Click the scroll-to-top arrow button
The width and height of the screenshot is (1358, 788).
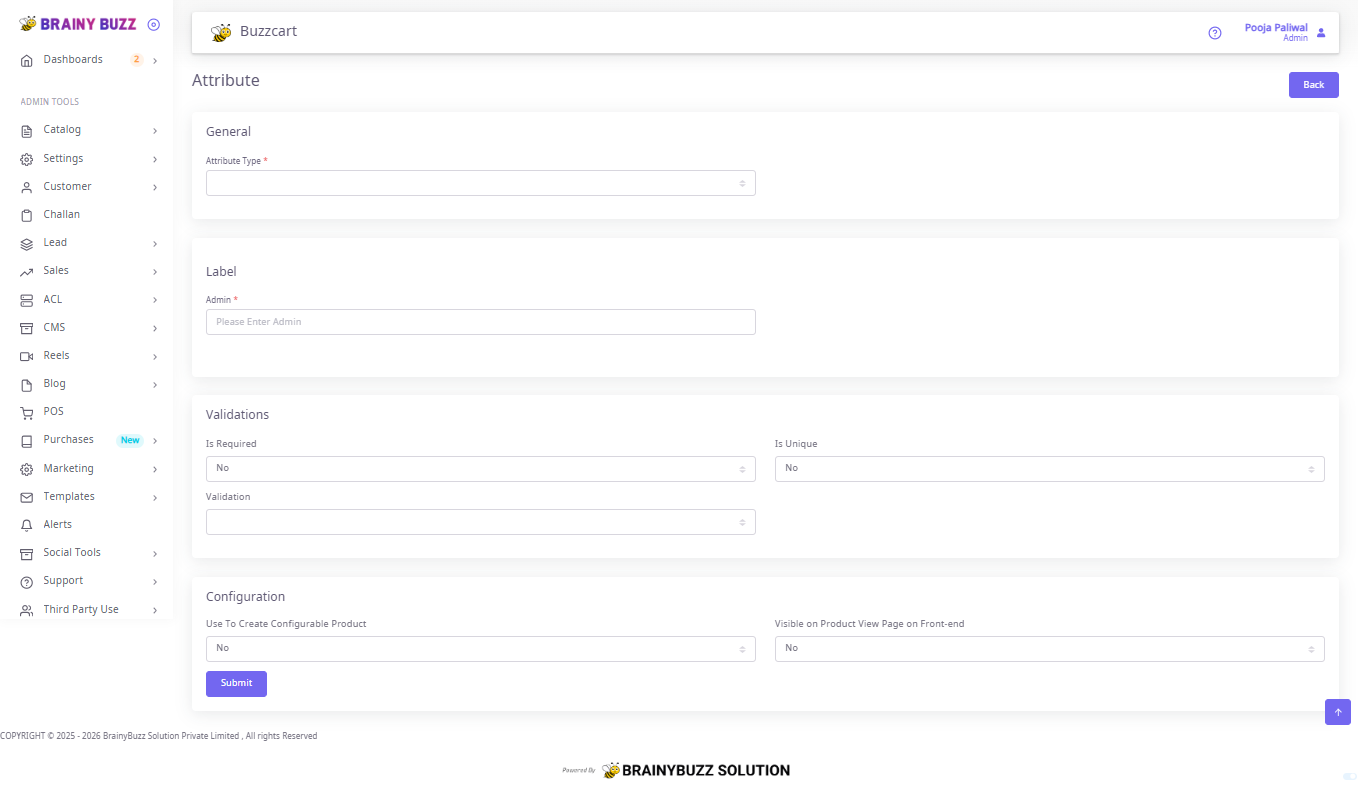click(x=1338, y=712)
